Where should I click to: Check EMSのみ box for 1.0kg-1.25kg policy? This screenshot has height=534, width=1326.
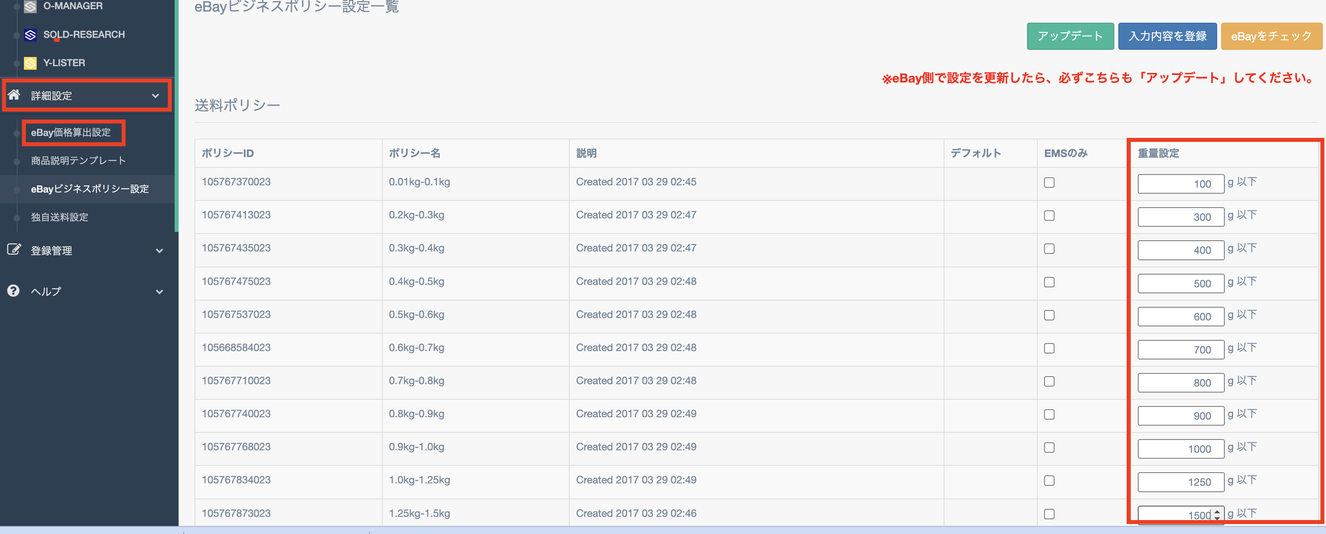coord(1049,481)
